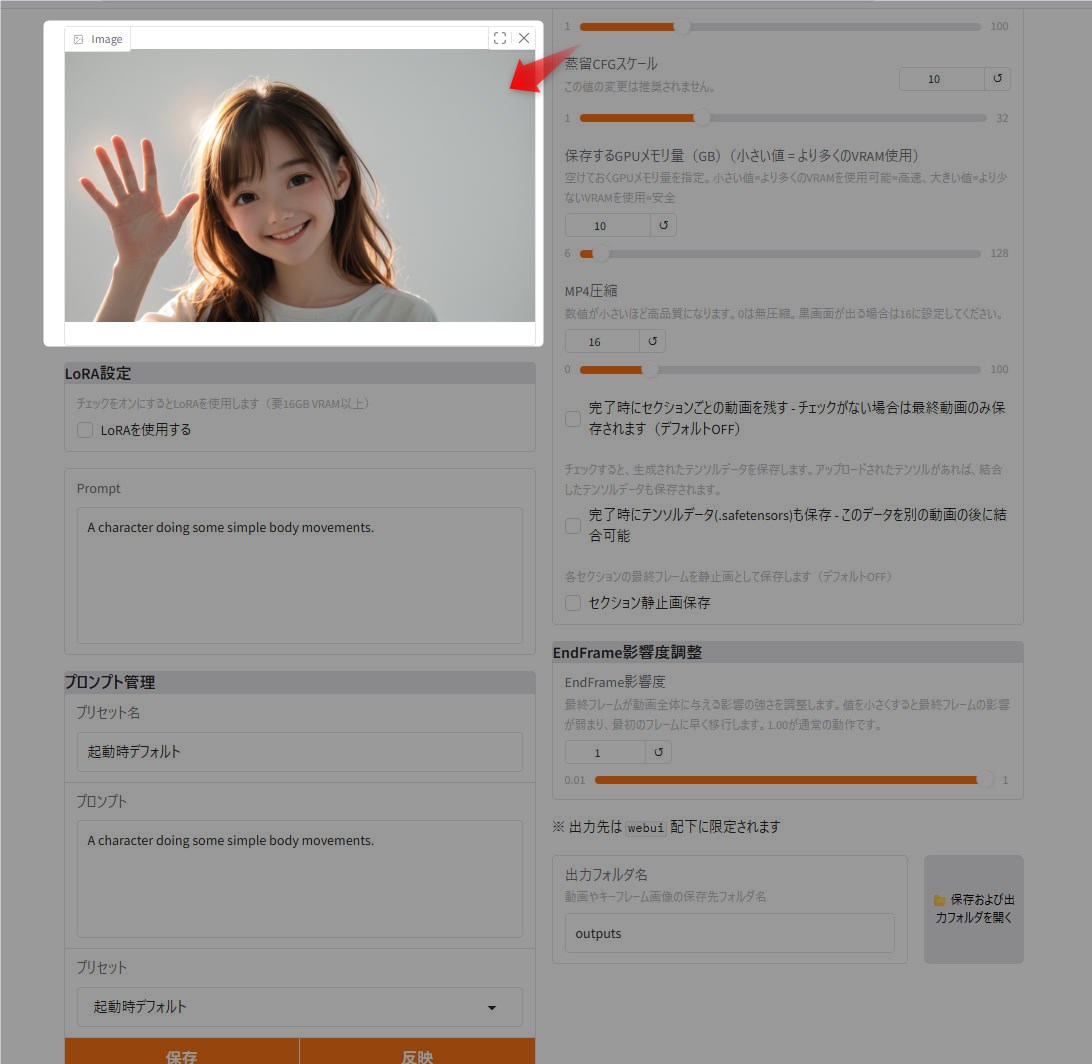Toggle keep section videos on completion checkbox
This screenshot has height=1064, width=1092.
[x=573, y=419]
